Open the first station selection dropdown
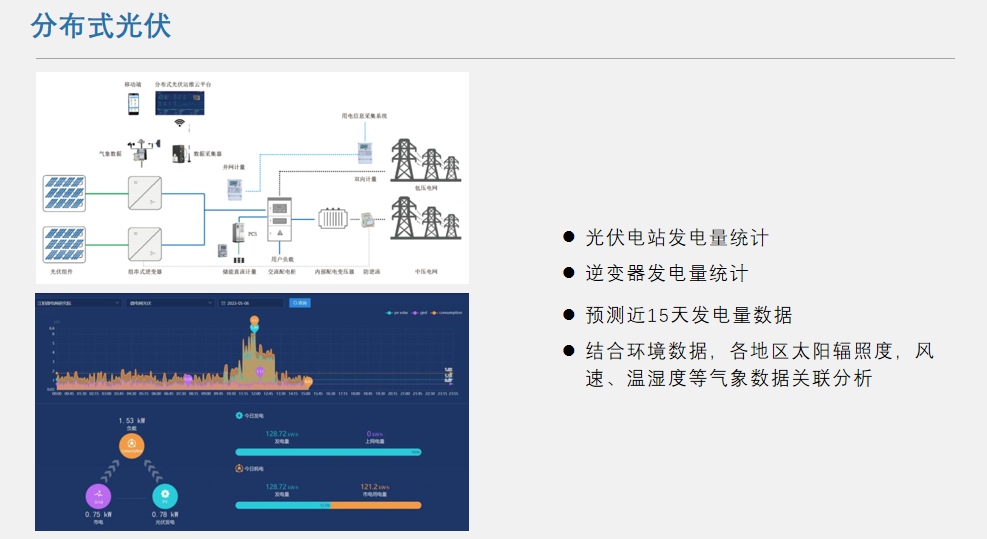Viewport: 987px width, 539px height. (x=78, y=302)
